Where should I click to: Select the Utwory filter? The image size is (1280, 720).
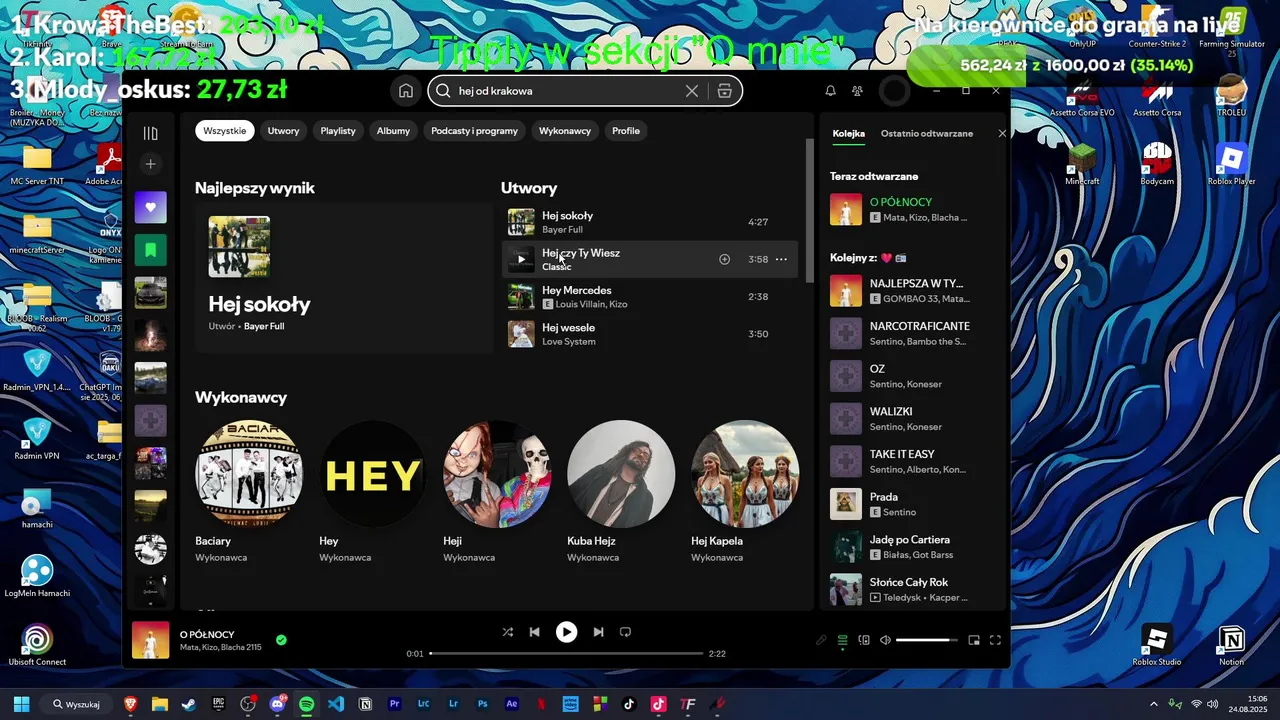283,131
